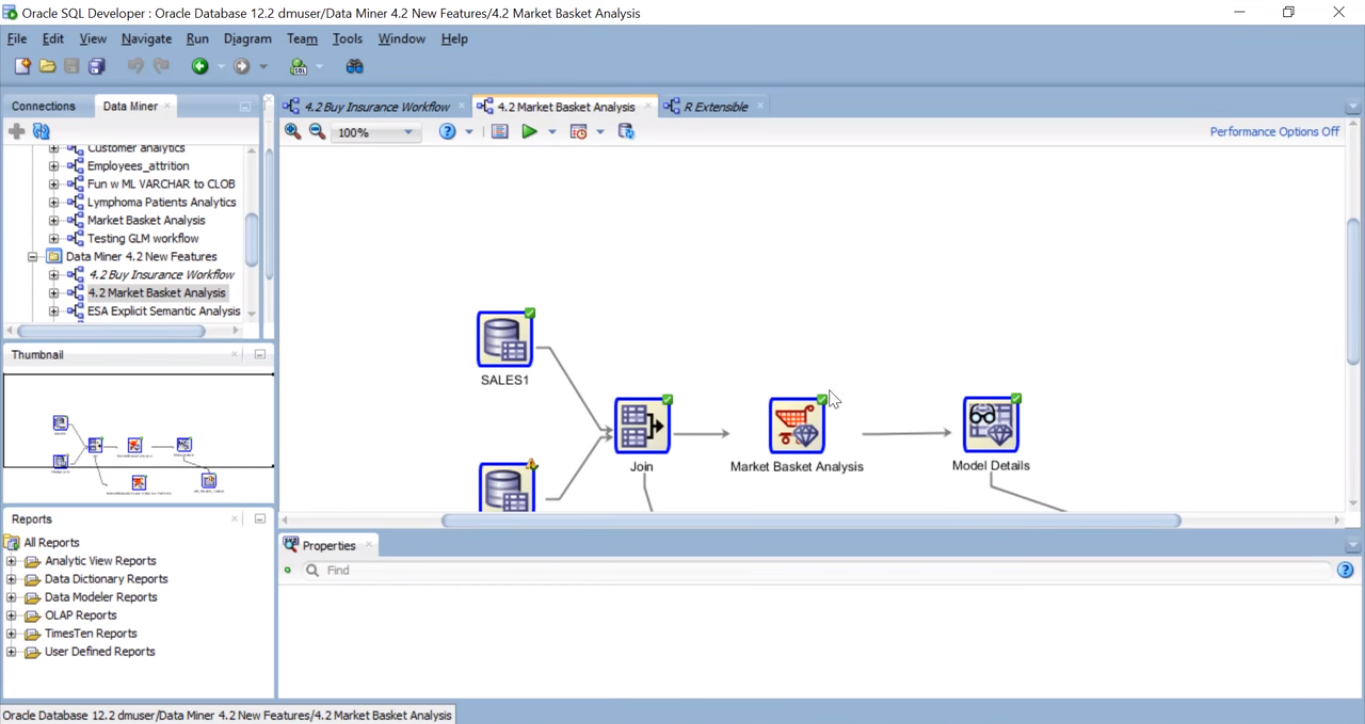This screenshot has height=724, width=1365.
Task: Toggle Performance Options Off link
Action: tap(1274, 131)
